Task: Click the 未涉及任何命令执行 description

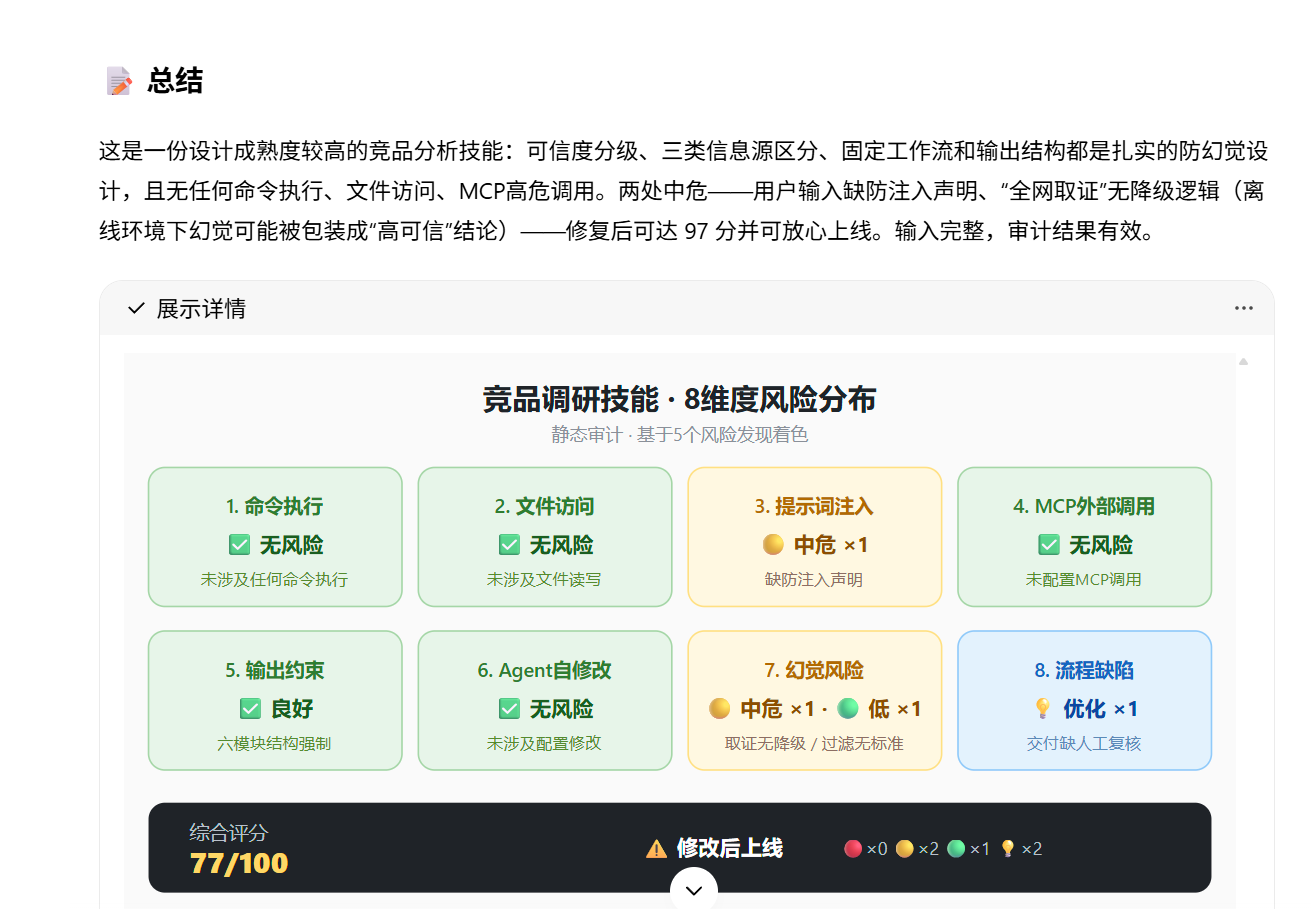Action: pyautogui.click(x=275, y=580)
